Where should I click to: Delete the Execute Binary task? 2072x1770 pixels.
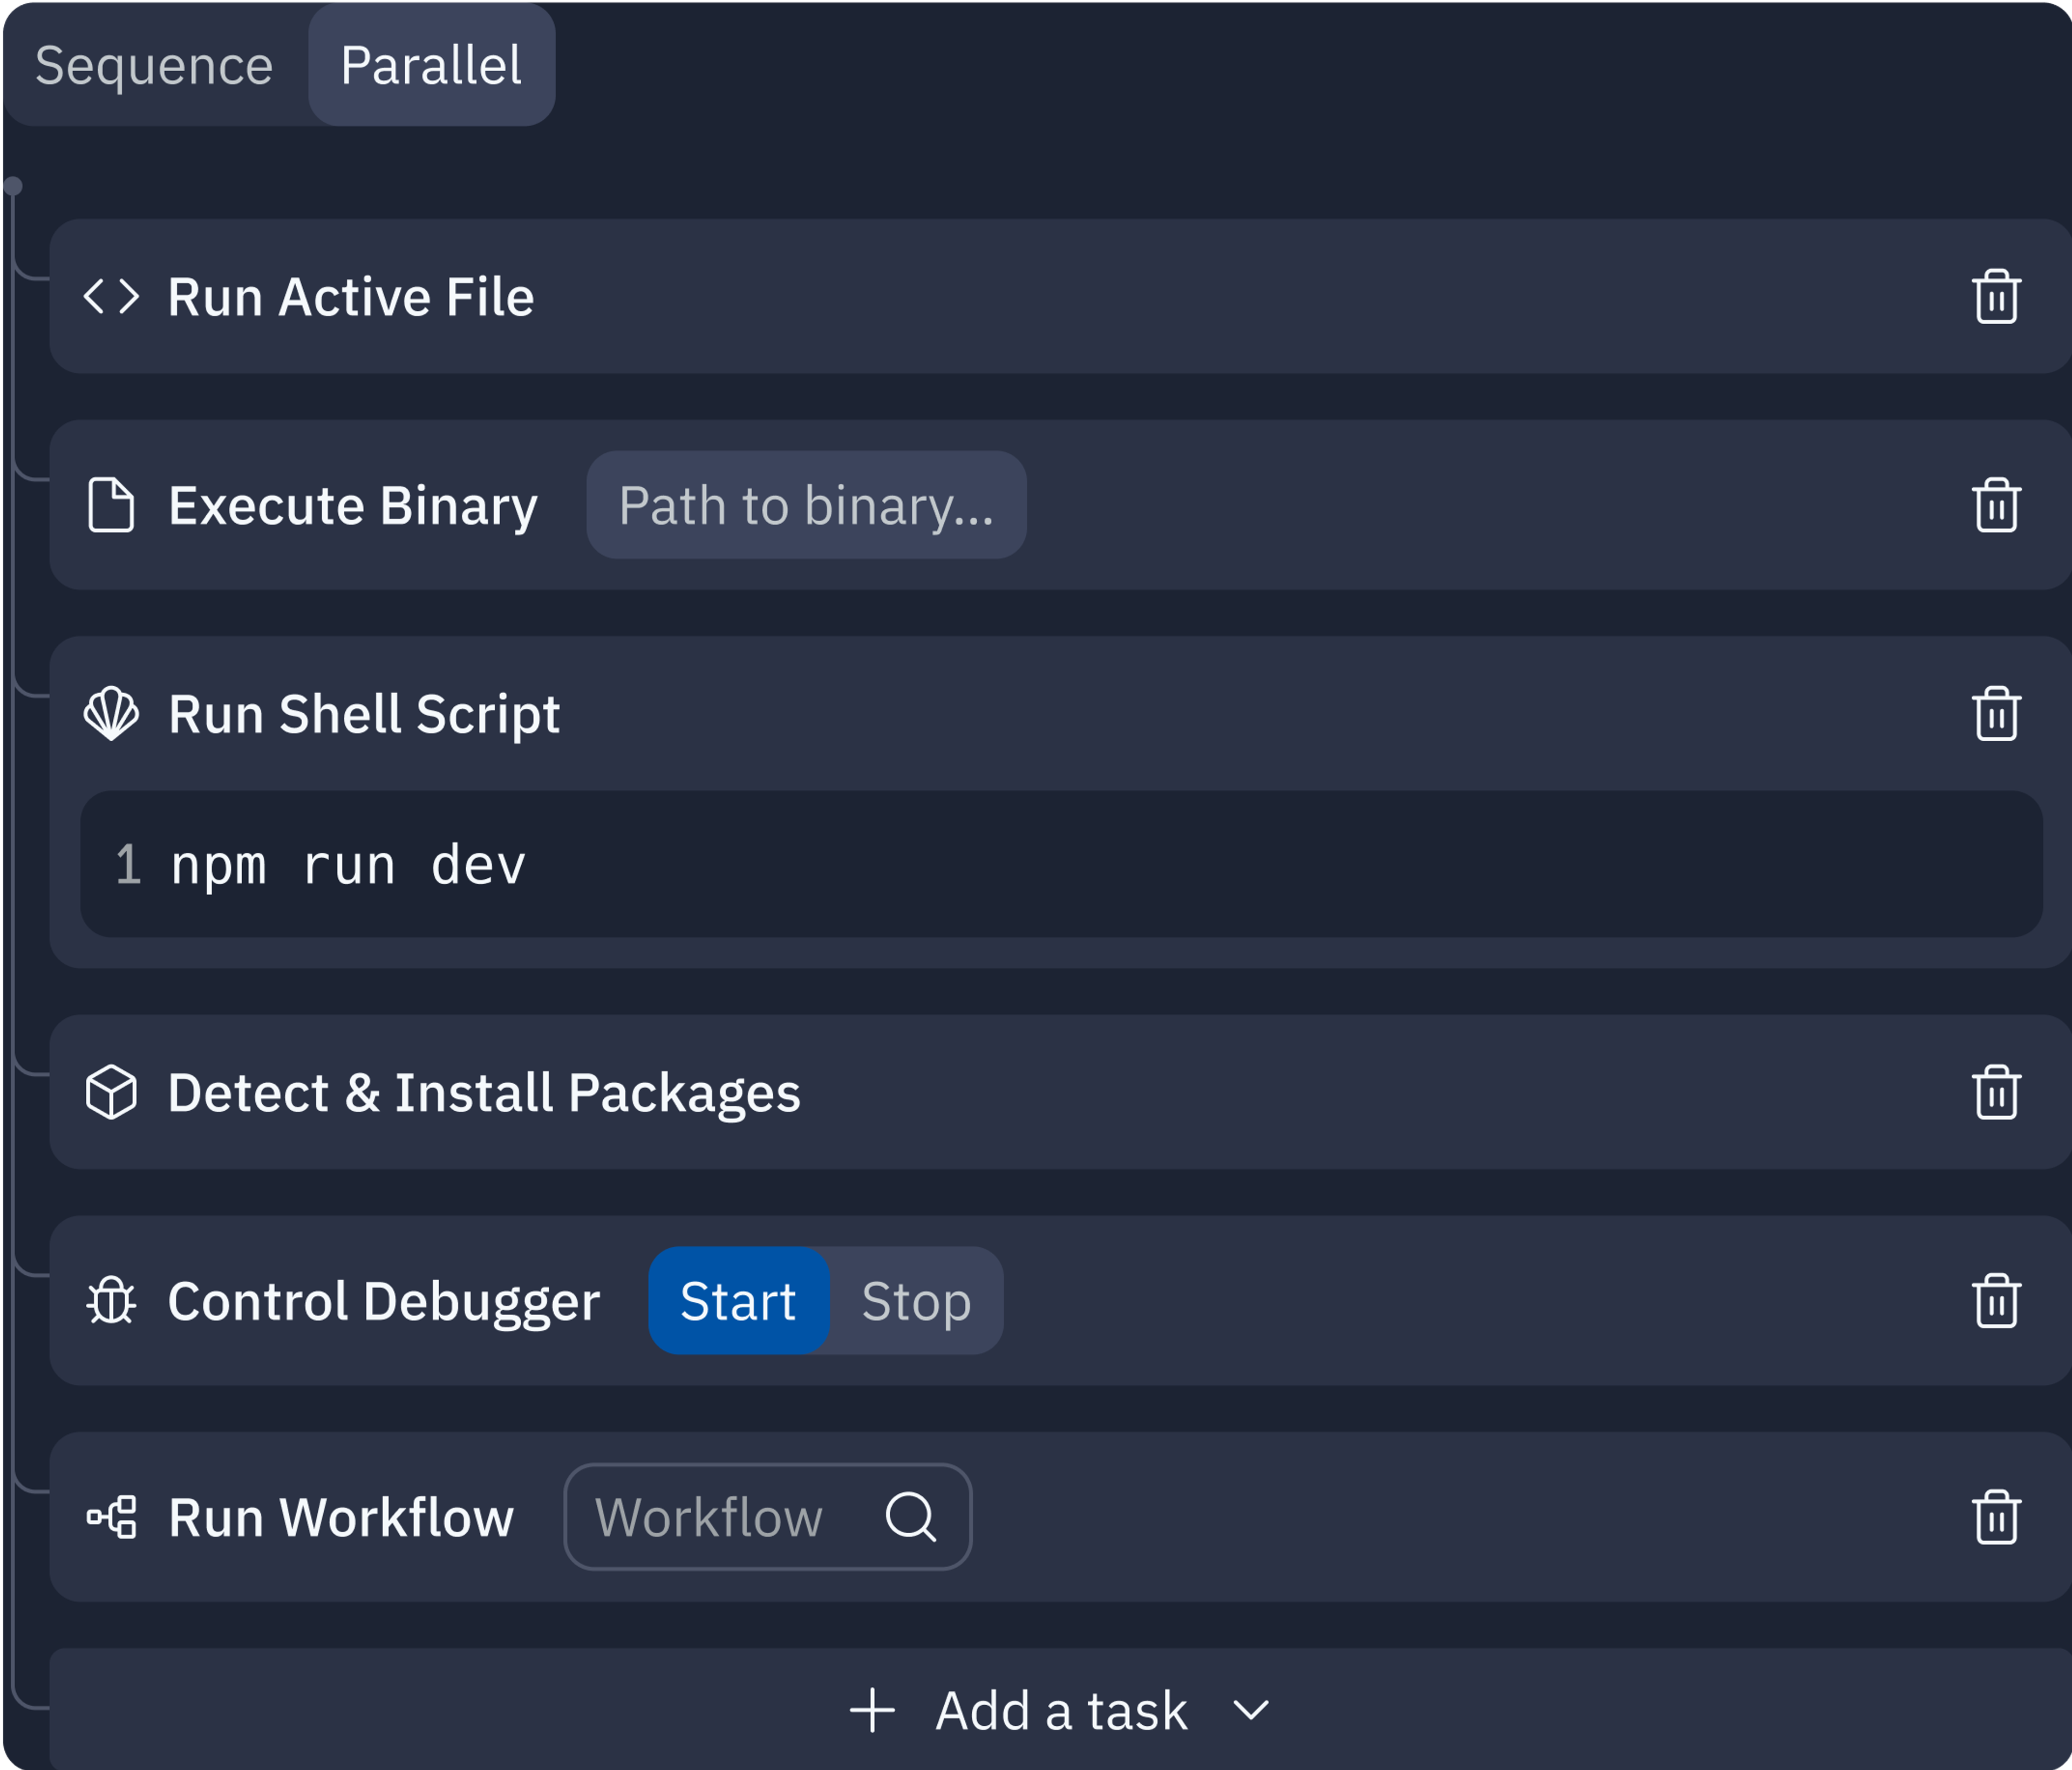point(1996,505)
